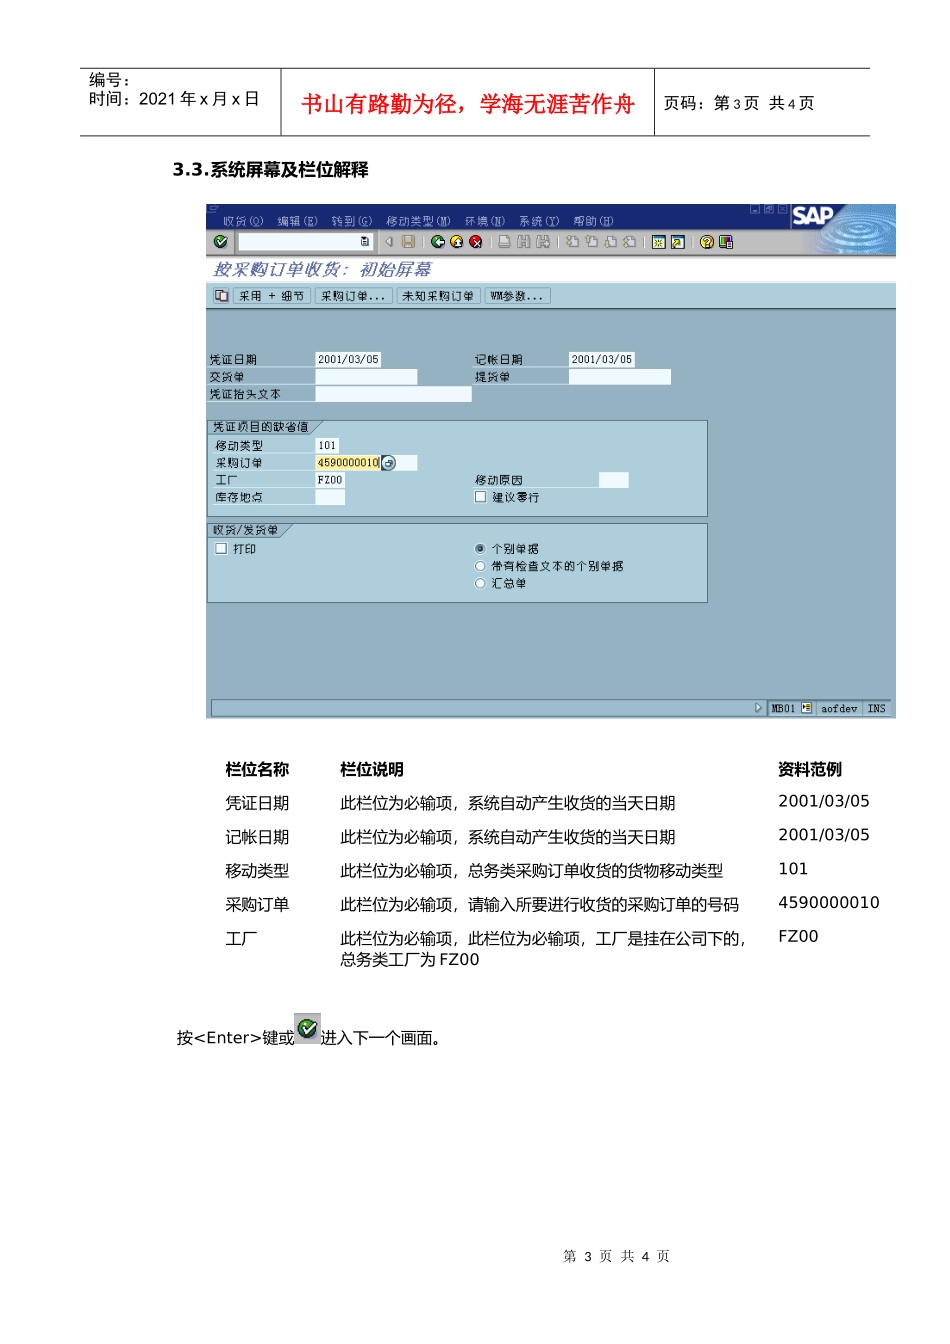The image size is (950, 1344).
Task: Click the Last Page icon
Action: tap(629, 242)
